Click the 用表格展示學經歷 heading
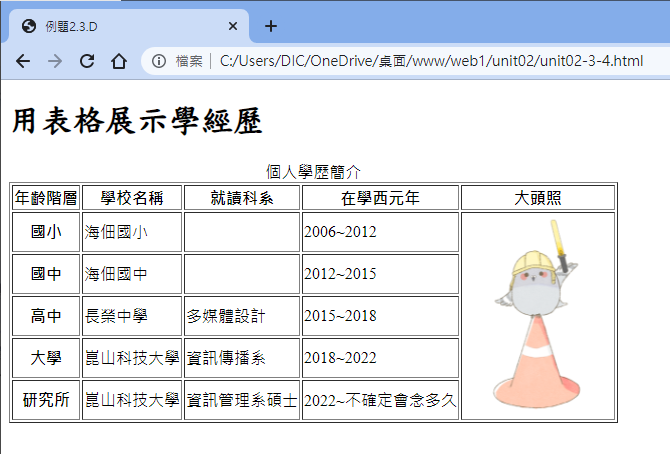The height and width of the screenshot is (454, 670). coord(137,122)
